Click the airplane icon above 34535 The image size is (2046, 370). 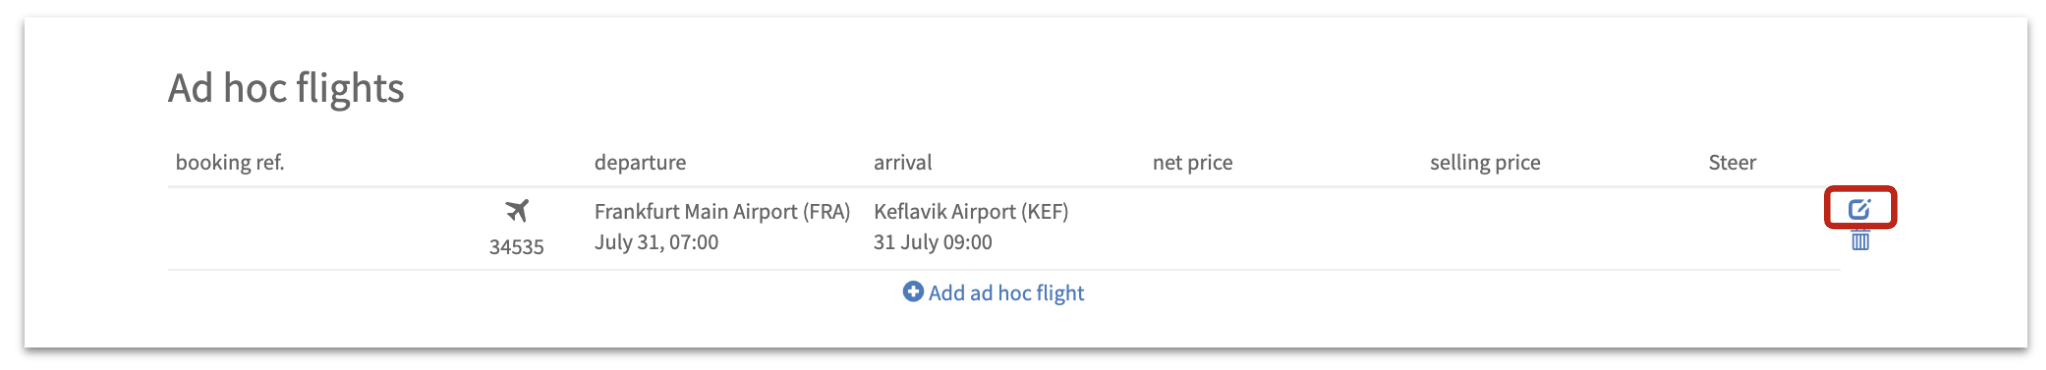[517, 211]
